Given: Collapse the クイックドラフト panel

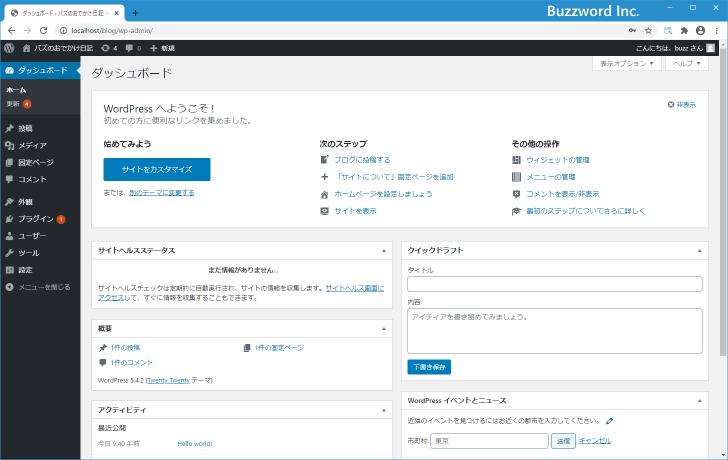Looking at the screenshot, I should (x=700, y=250).
